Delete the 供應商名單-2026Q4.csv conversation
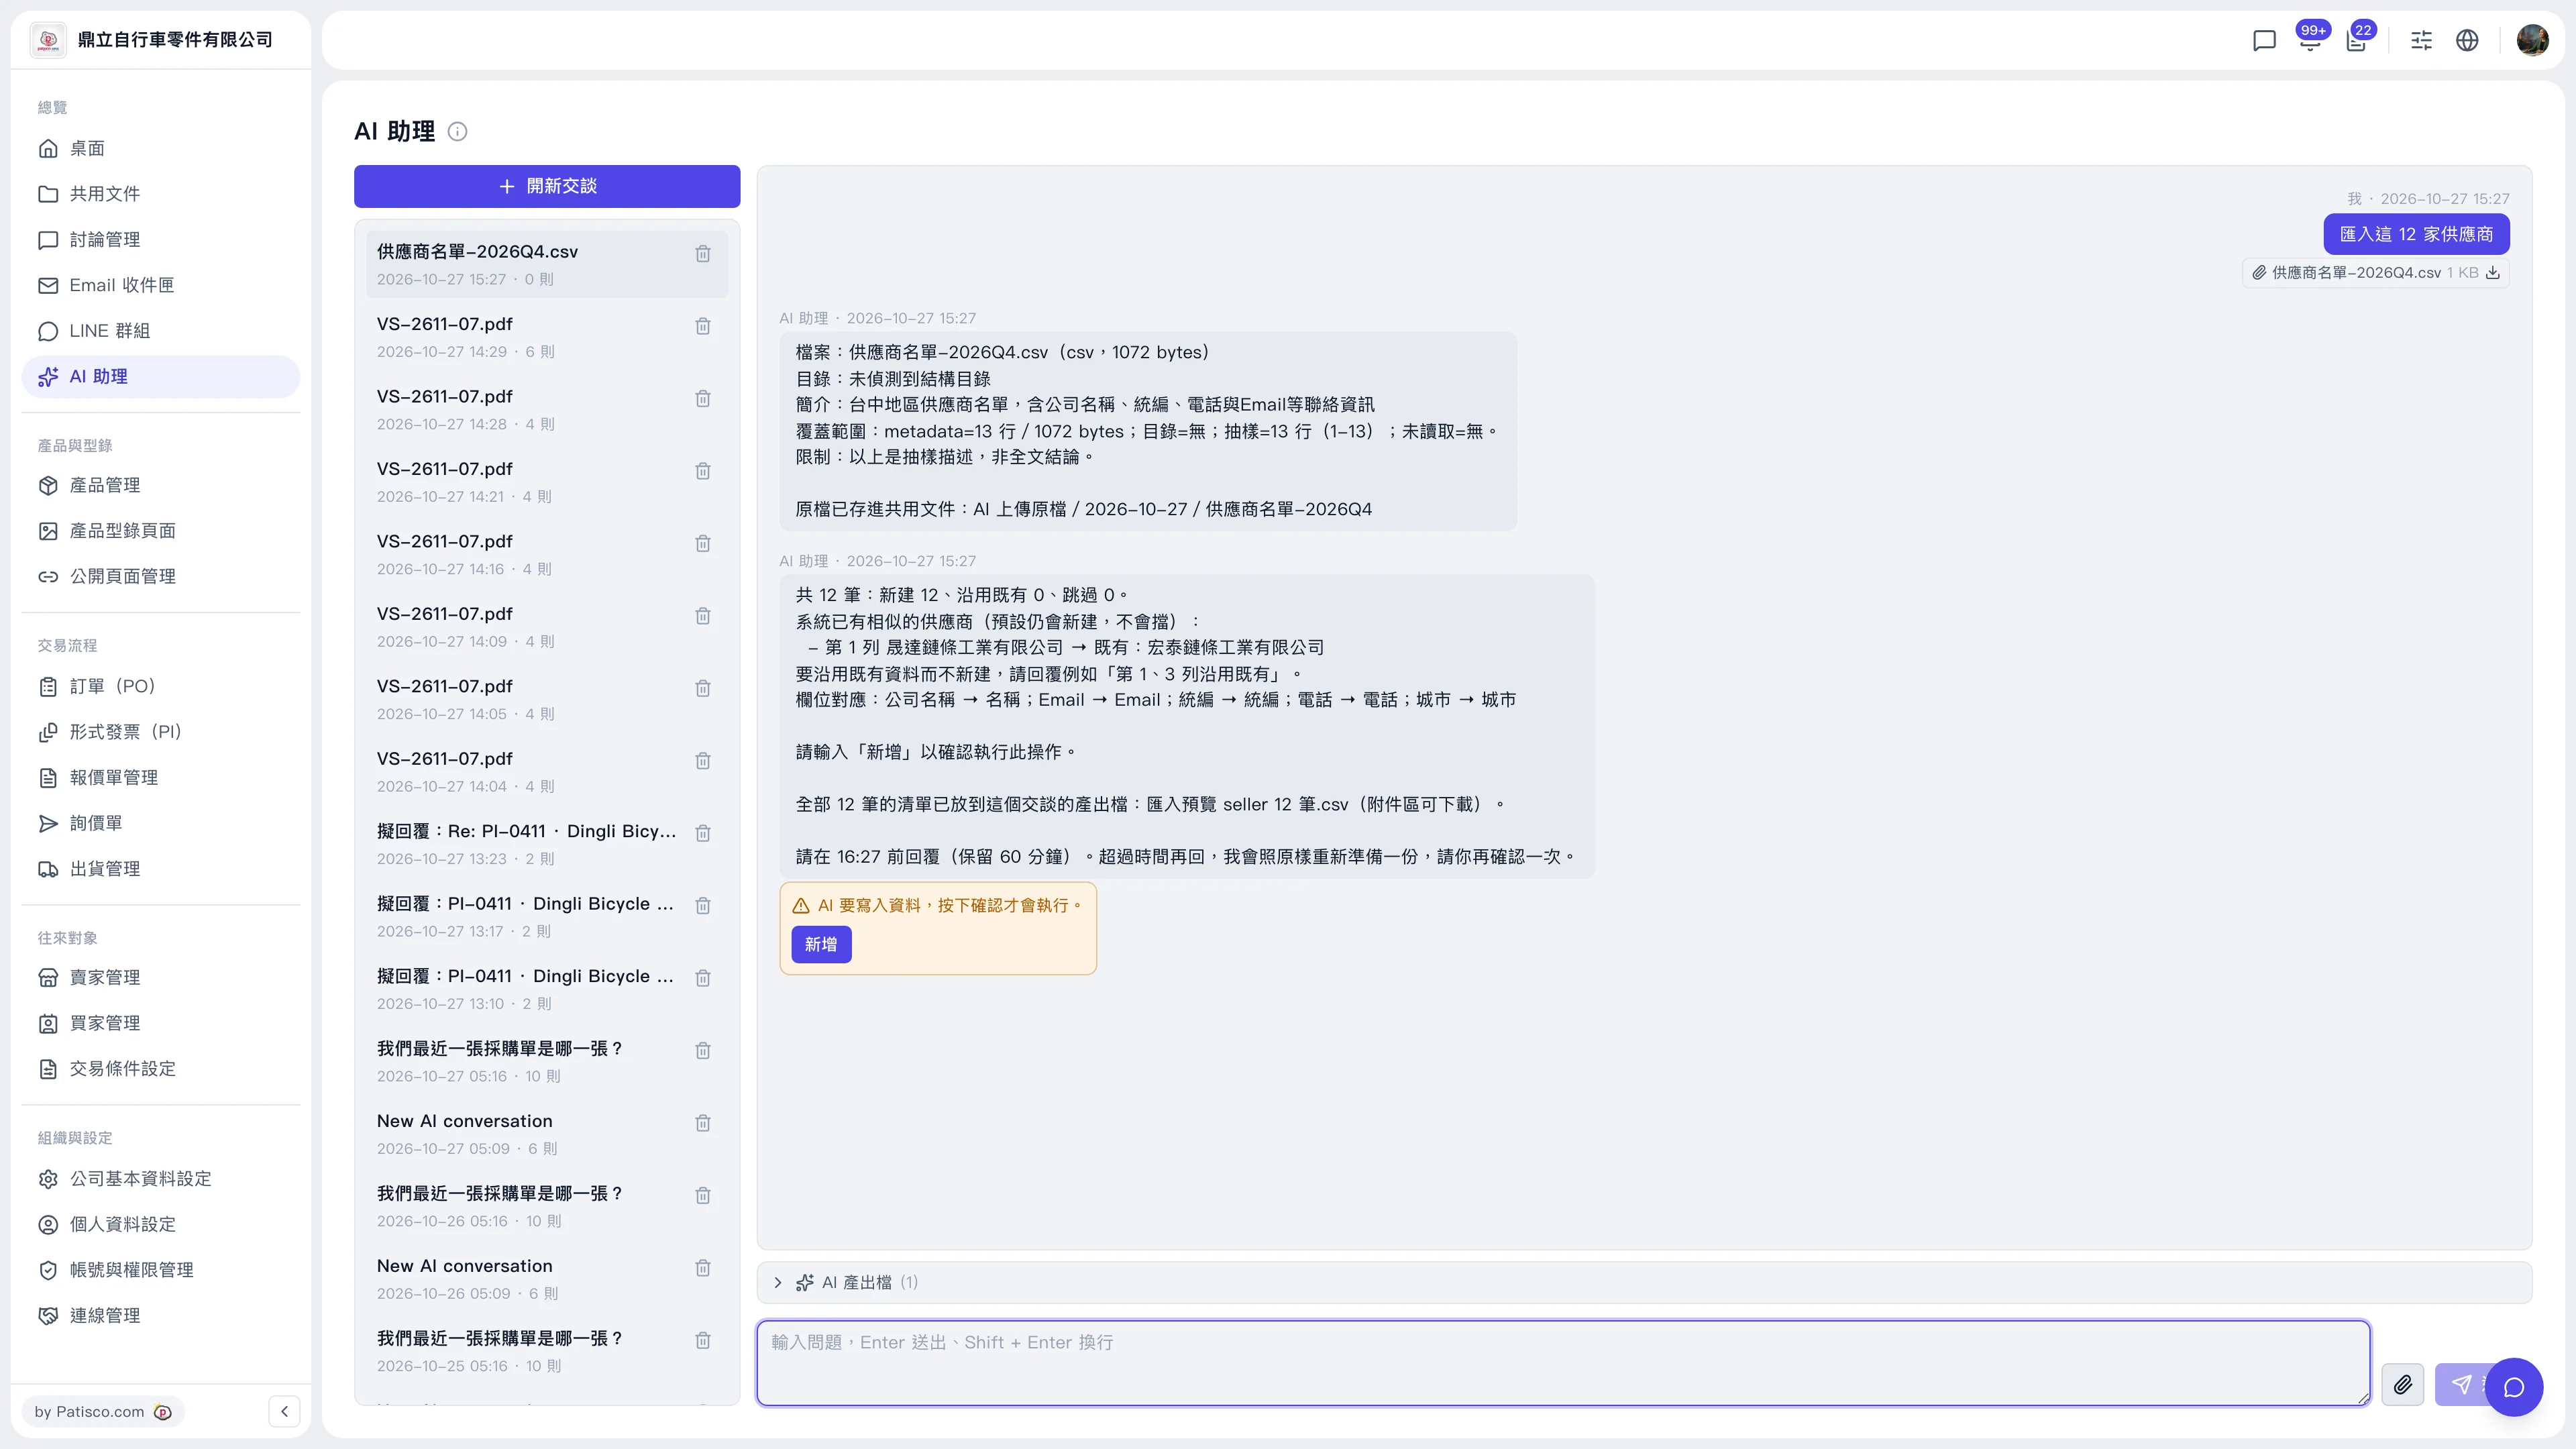 pos(703,254)
